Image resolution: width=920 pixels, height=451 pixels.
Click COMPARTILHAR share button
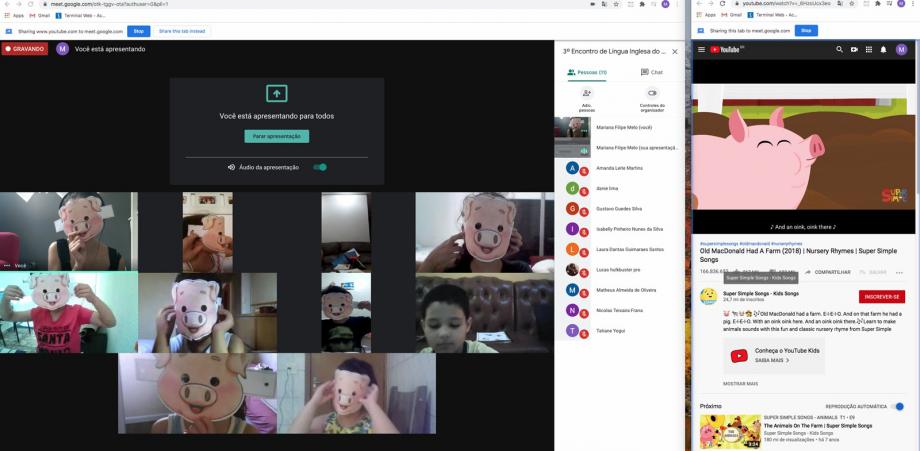(x=828, y=273)
